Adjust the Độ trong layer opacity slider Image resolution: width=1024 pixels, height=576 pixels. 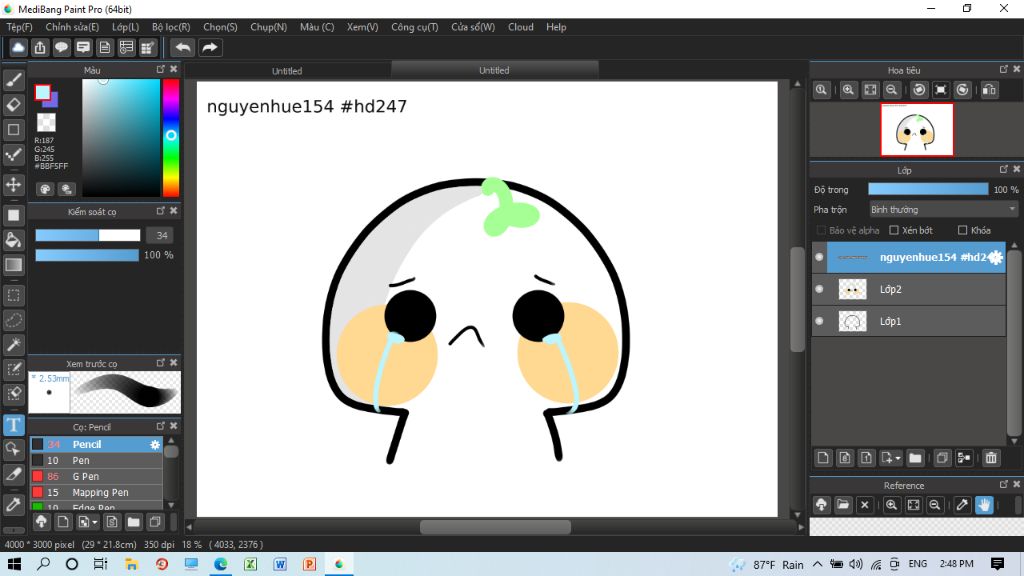pos(928,189)
